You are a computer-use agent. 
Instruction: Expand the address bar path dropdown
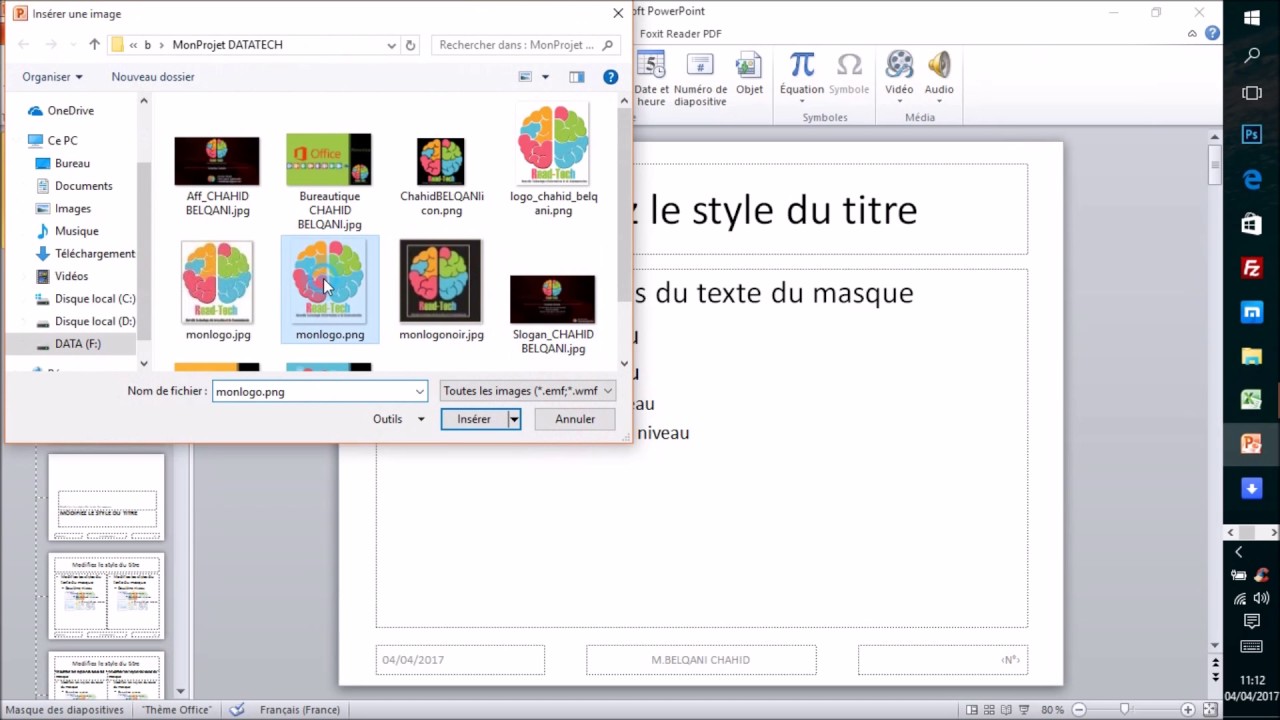(391, 45)
